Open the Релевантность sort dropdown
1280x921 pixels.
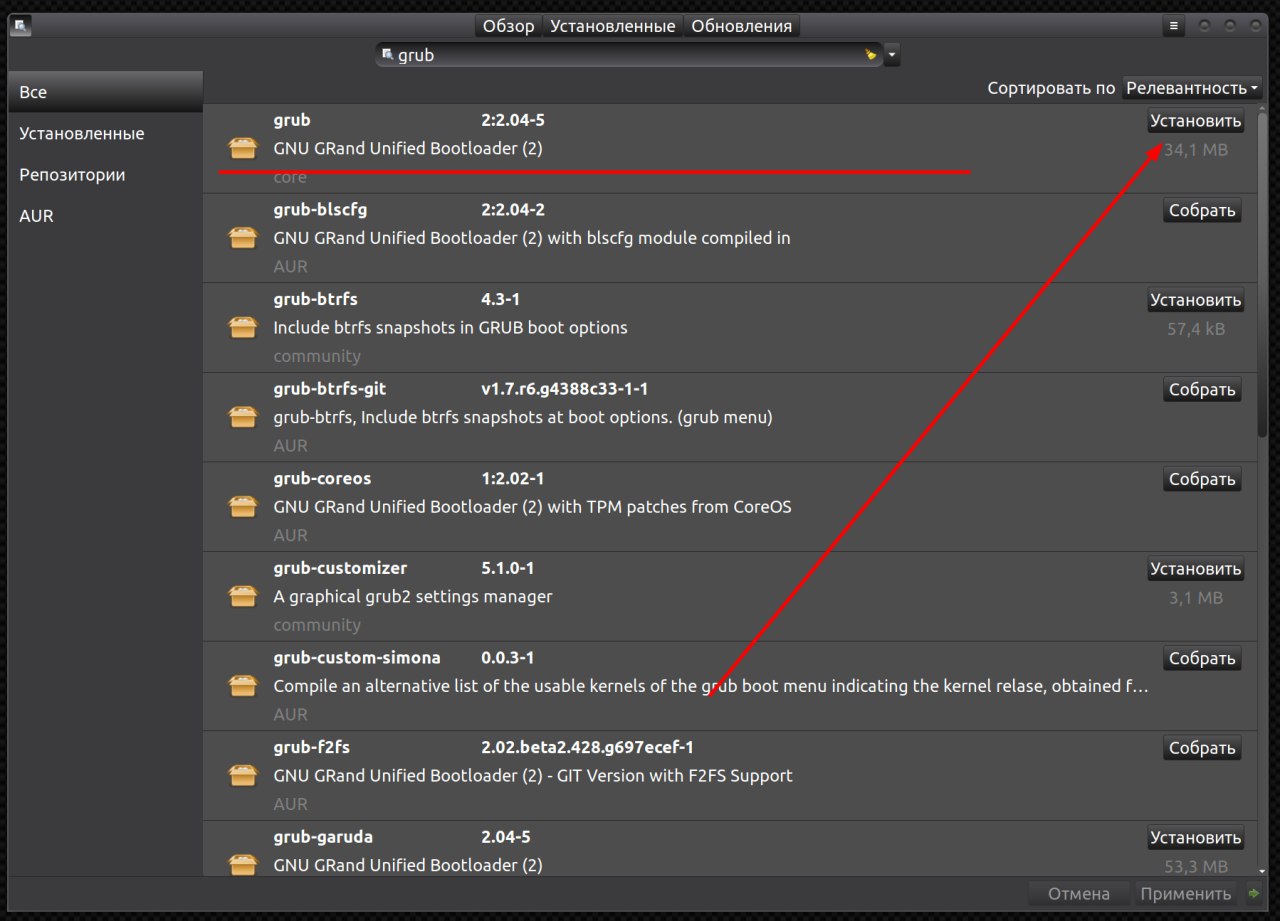tap(1192, 88)
